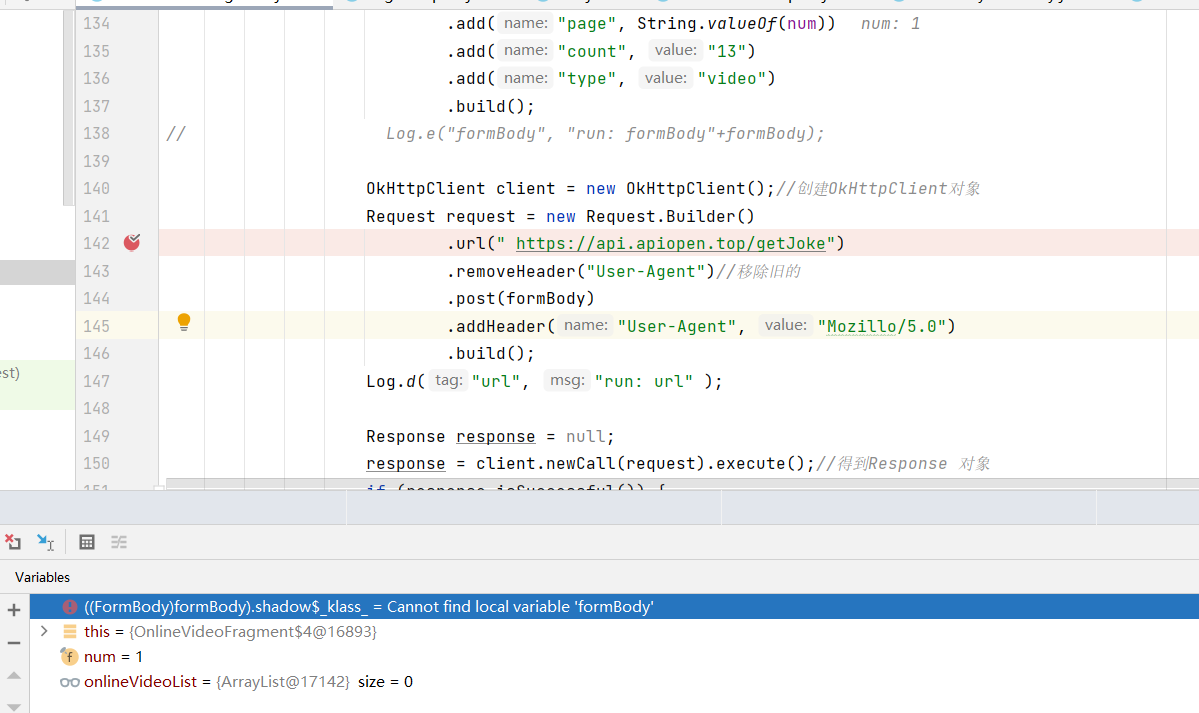
Task: Click the "count" string on line 135
Action: (592, 51)
